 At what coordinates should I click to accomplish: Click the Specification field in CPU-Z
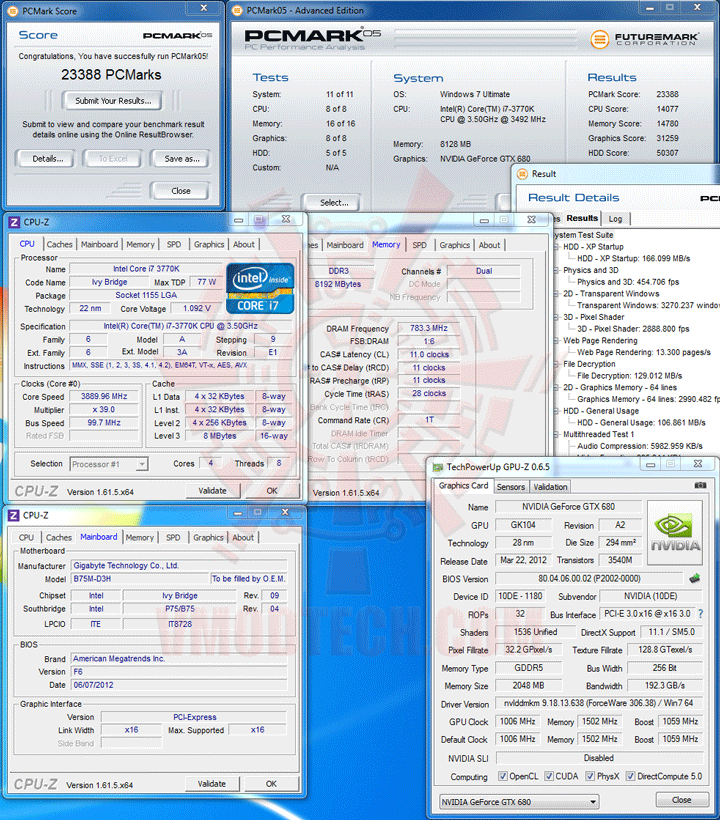tap(180, 326)
